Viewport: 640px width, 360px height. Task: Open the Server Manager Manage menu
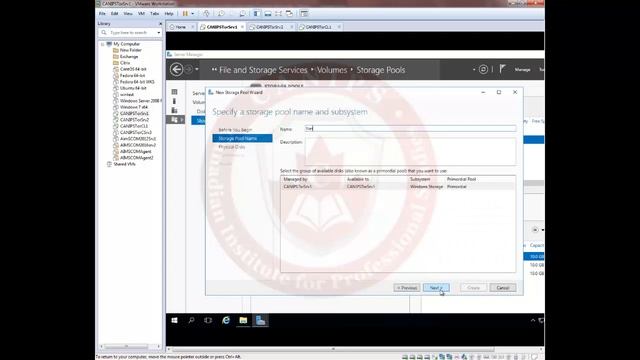[522, 70]
